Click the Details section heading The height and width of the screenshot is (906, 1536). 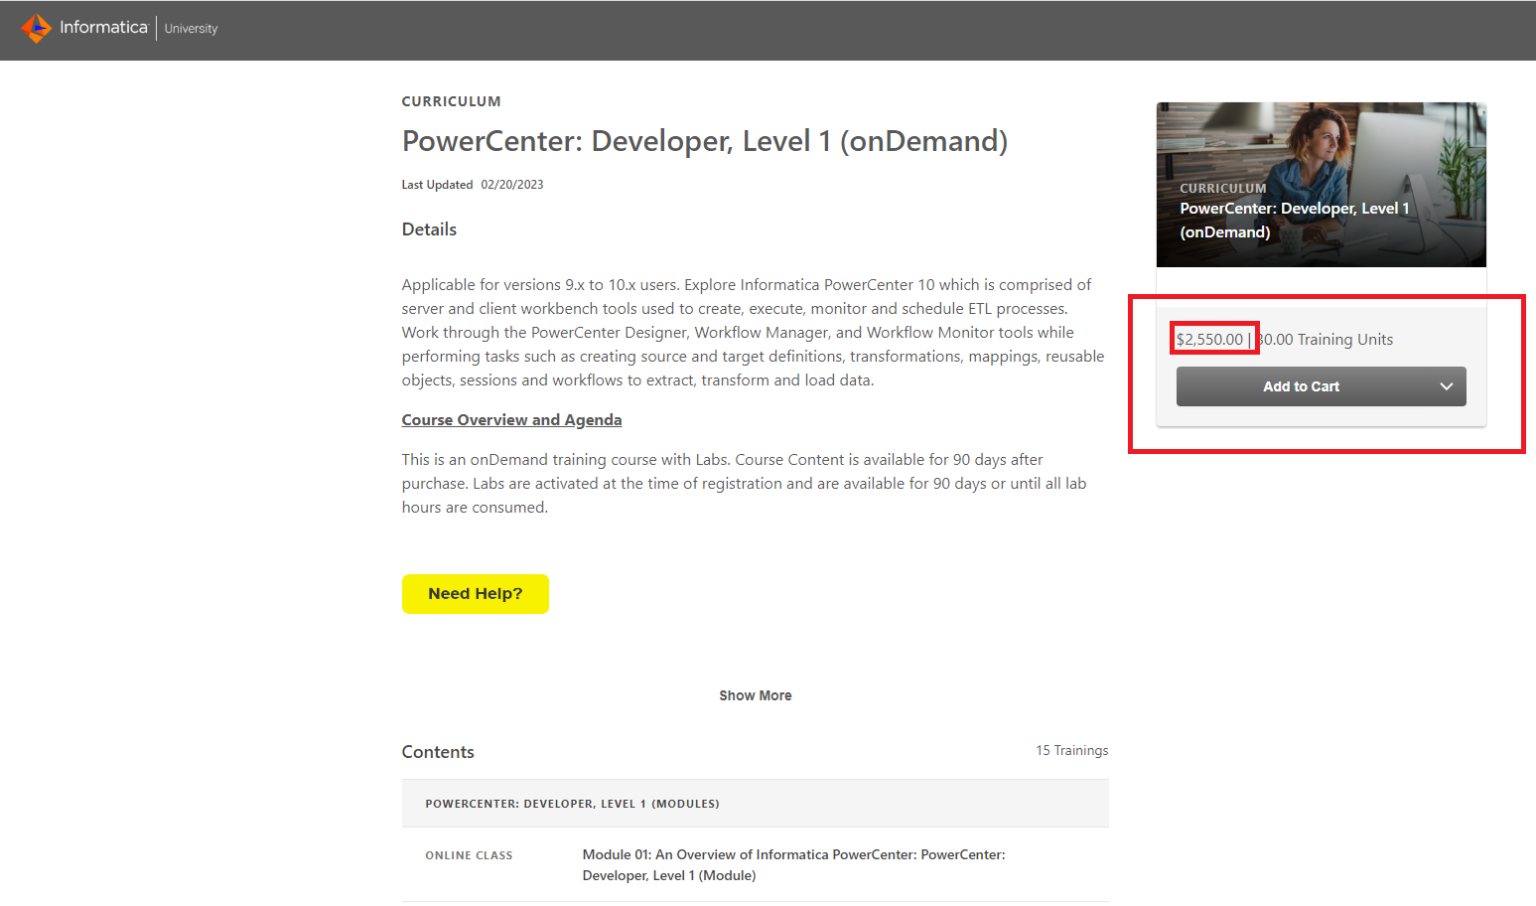click(x=429, y=229)
